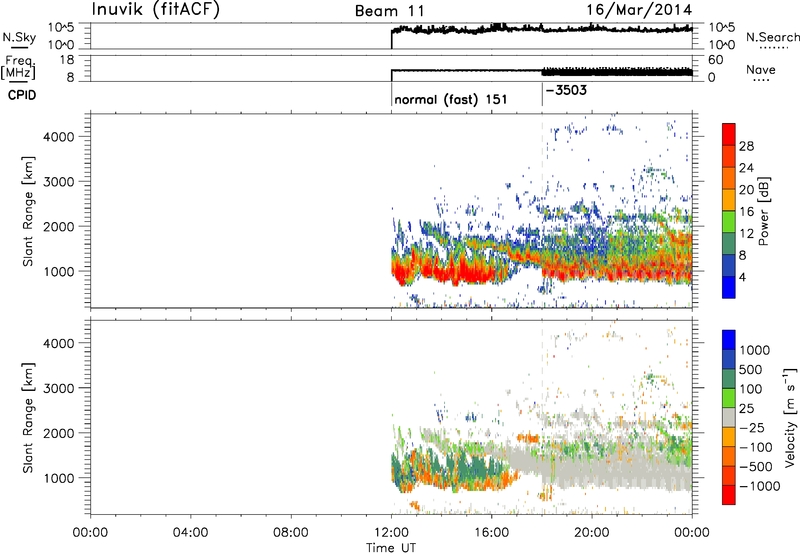Click the 'Freq. [MHz]' label

pyautogui.click(x=18, y=68)
